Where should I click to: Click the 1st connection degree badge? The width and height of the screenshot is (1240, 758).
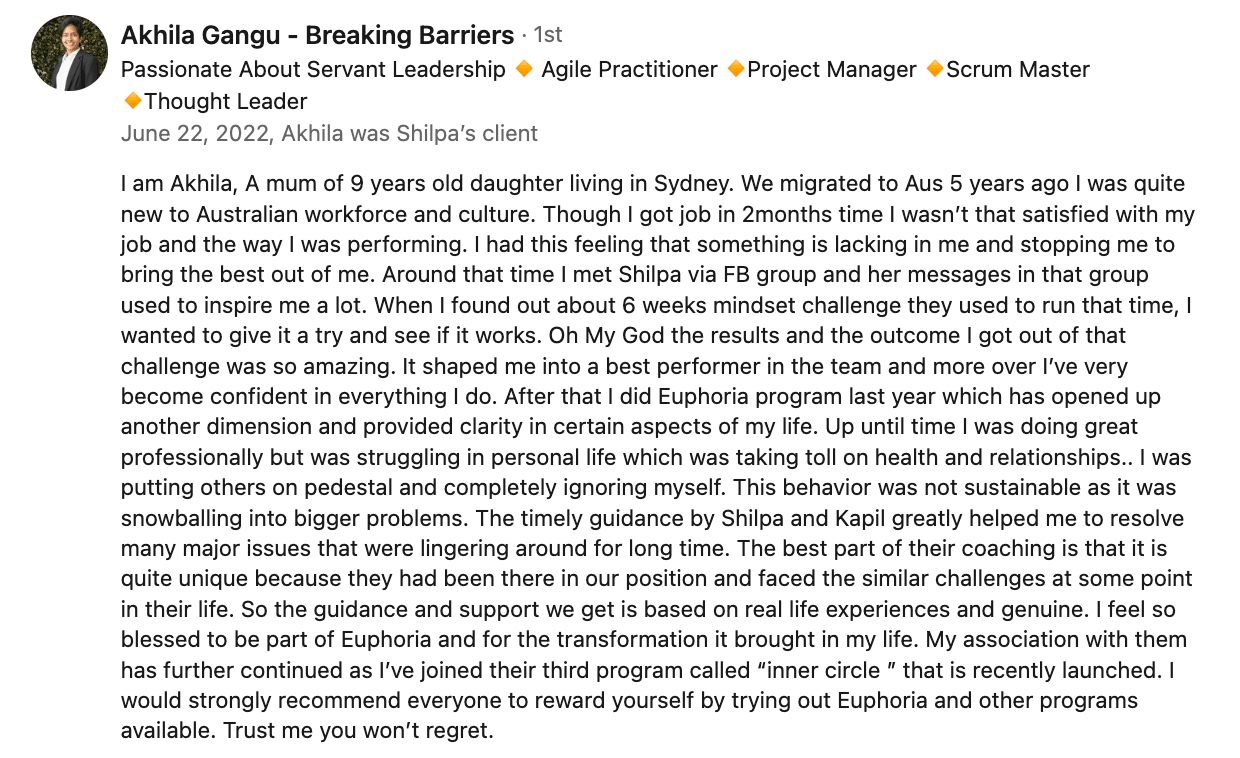tap(548, 35)
